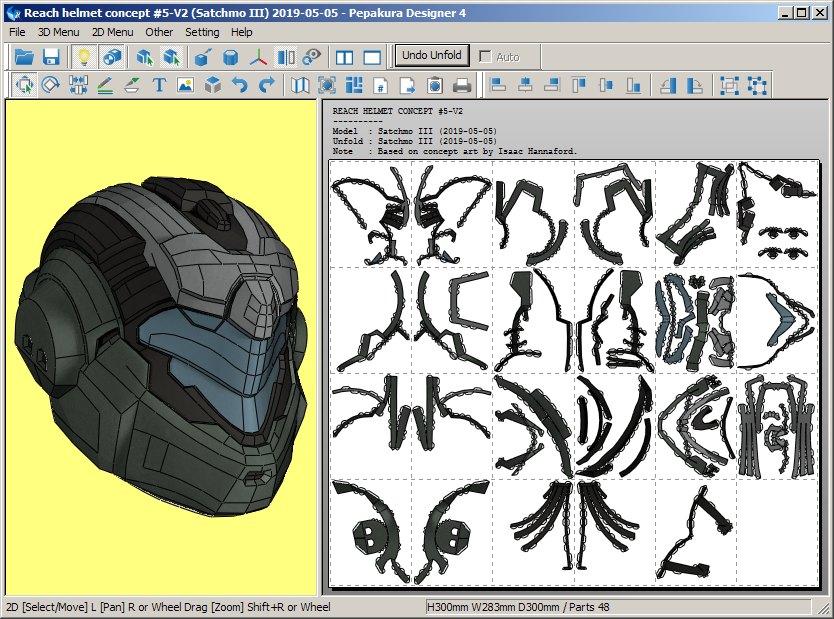This screenshot has height=619, width=834.
Task: Open the 3D Menu
Action: coord(59,32)
